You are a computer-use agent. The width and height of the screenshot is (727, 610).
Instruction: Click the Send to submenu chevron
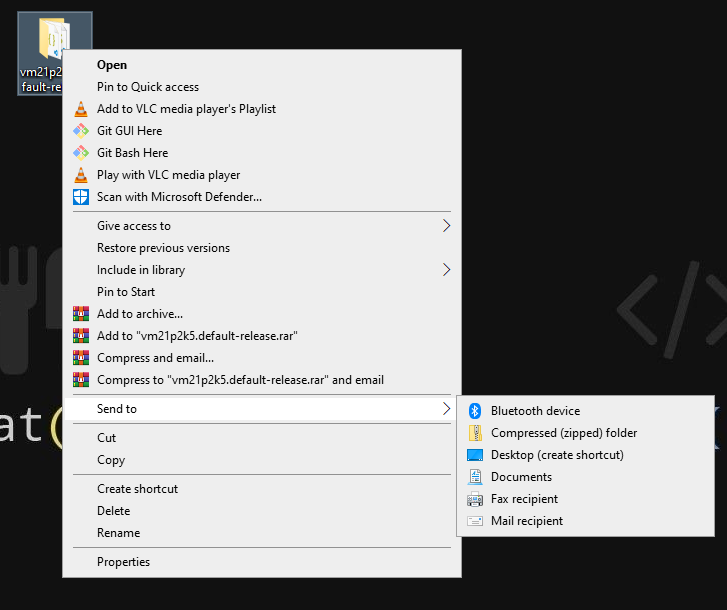tap(446, 409)
